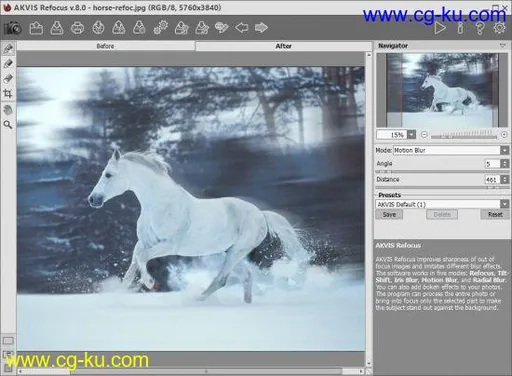The width and height of the screenshot is (512, 376).
Task: Click the horizontal scrollbar right arrow
Action: point(361,371)
